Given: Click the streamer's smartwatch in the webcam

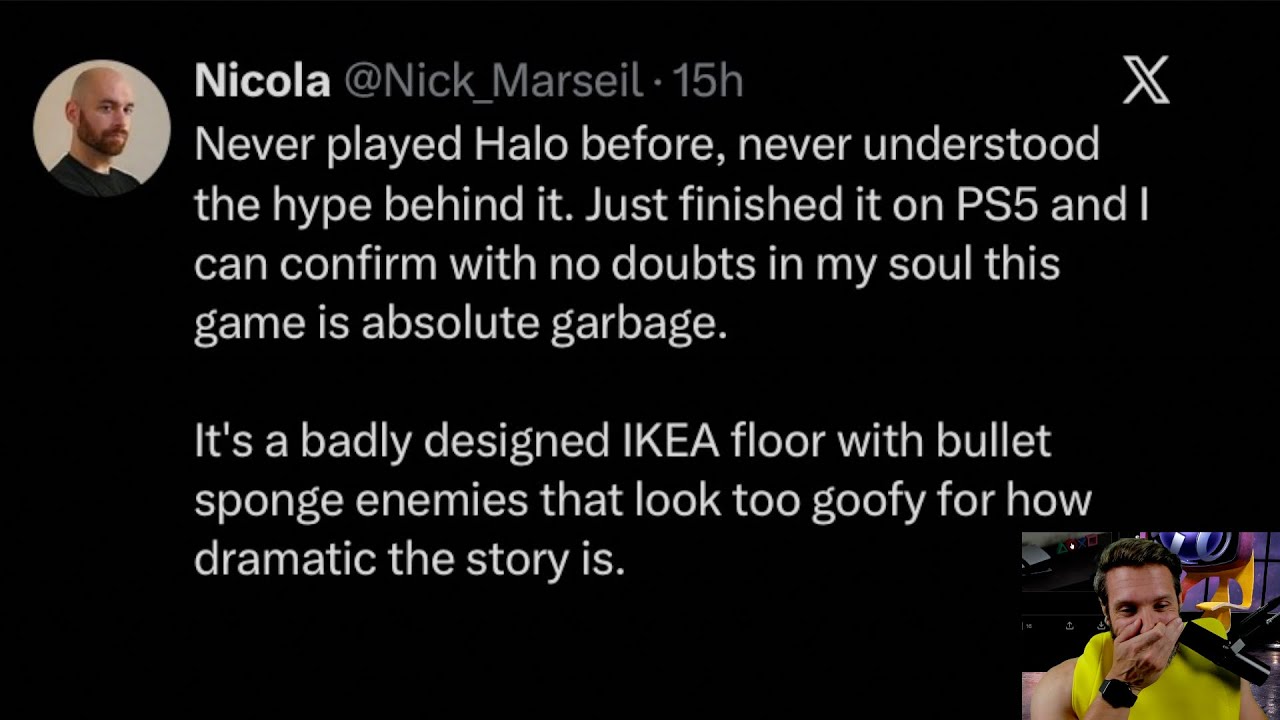Looking at the screenshot, I should [x=1118, y=693].
